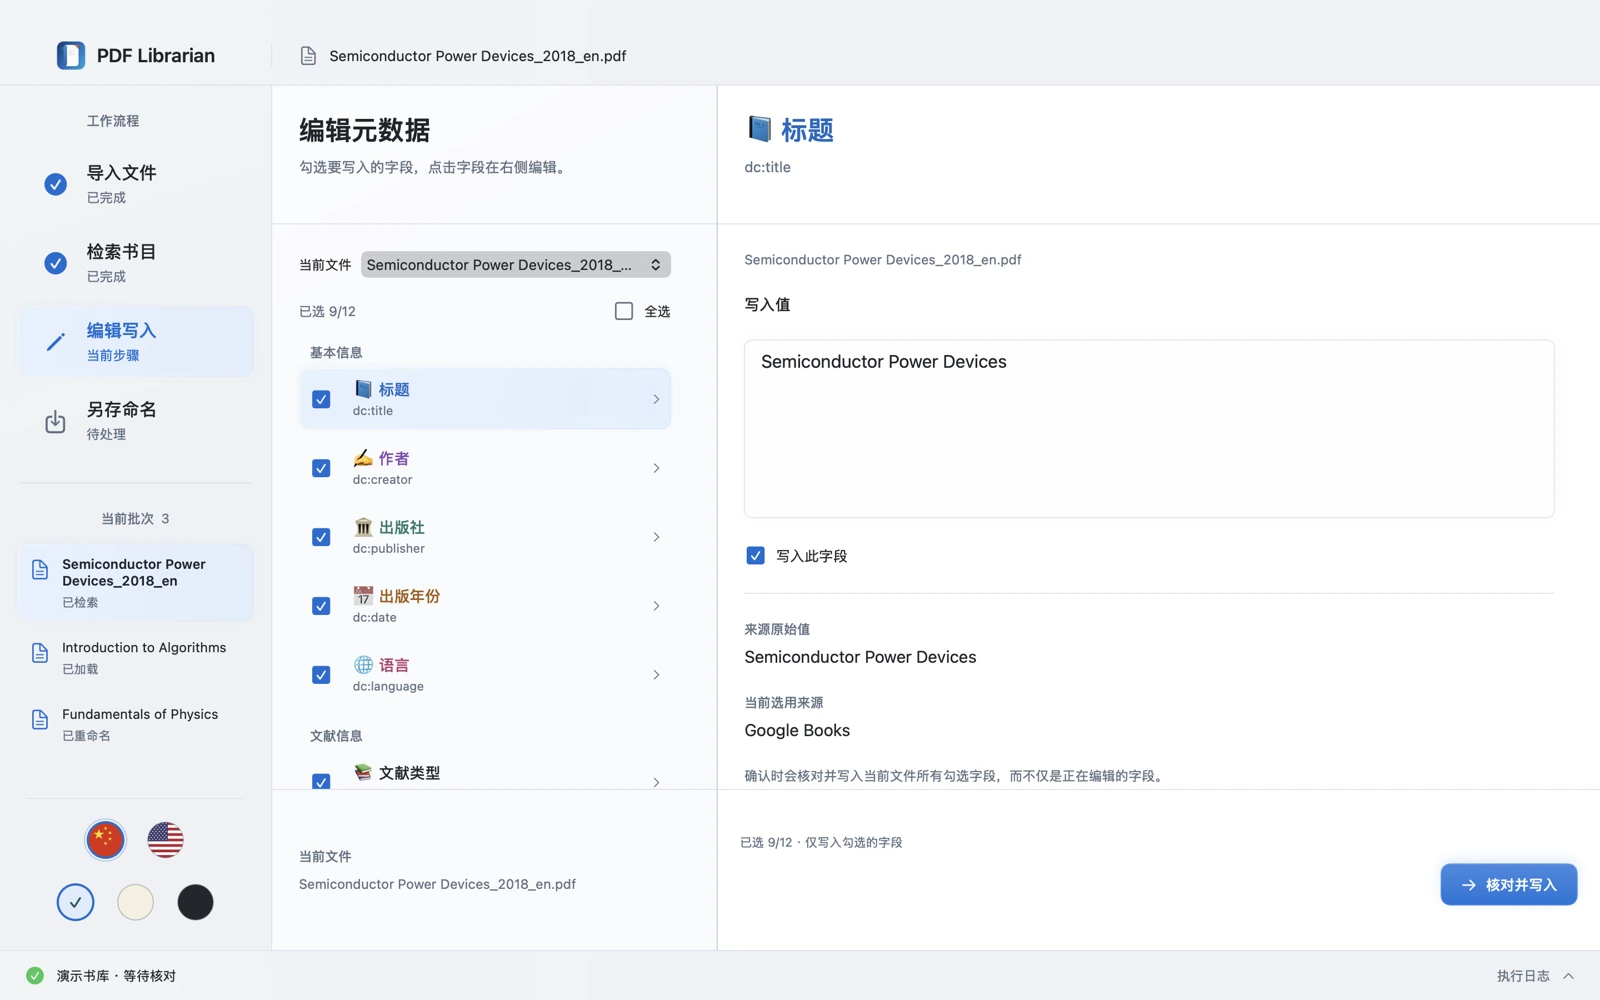Switch language with the US flag
Image resolution: width=1600 pixels, height=1000 pixels.
(x=165, y=840)
